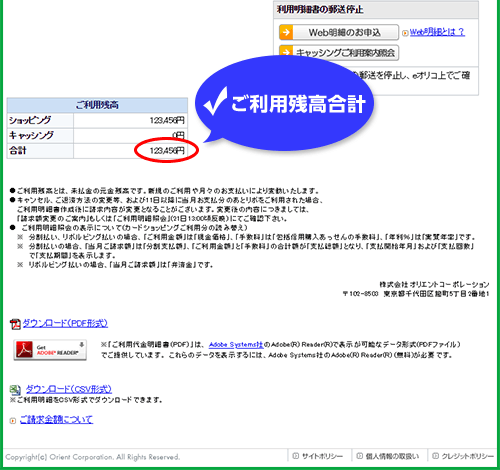Image resolution: width=500 pixels, height=470 pixels.
Task: Open the Web明細とは？ link
Action: [x=437, y=32]
